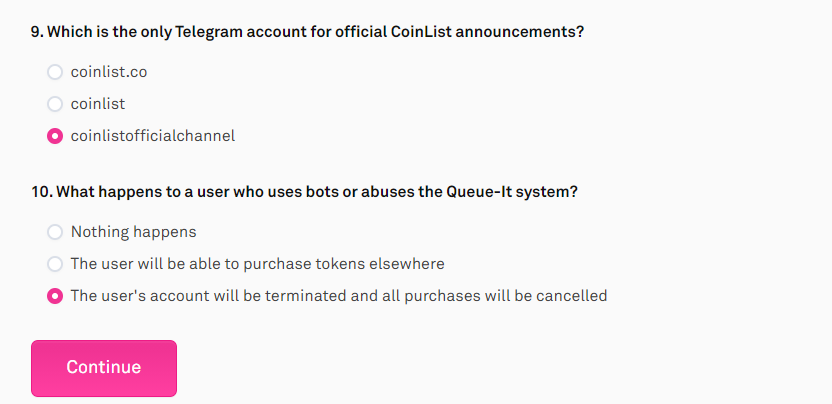Click the "Nothing happens" answer text

click(133, 232)
